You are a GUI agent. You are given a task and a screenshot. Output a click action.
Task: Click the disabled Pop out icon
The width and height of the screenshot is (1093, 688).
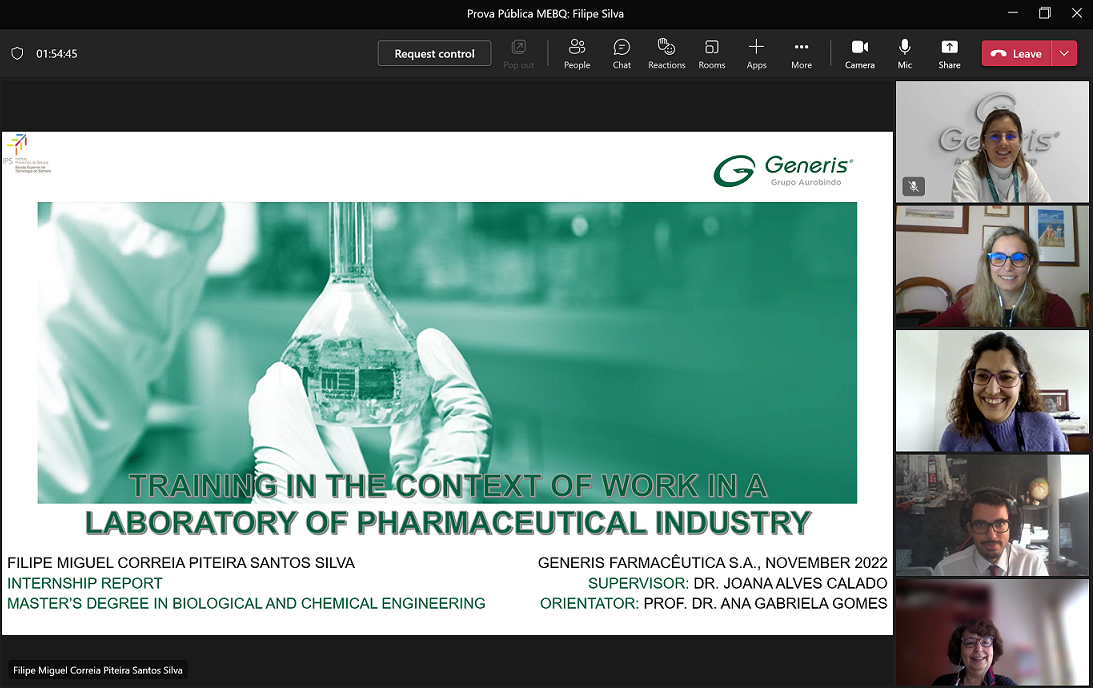coord(518,53)
